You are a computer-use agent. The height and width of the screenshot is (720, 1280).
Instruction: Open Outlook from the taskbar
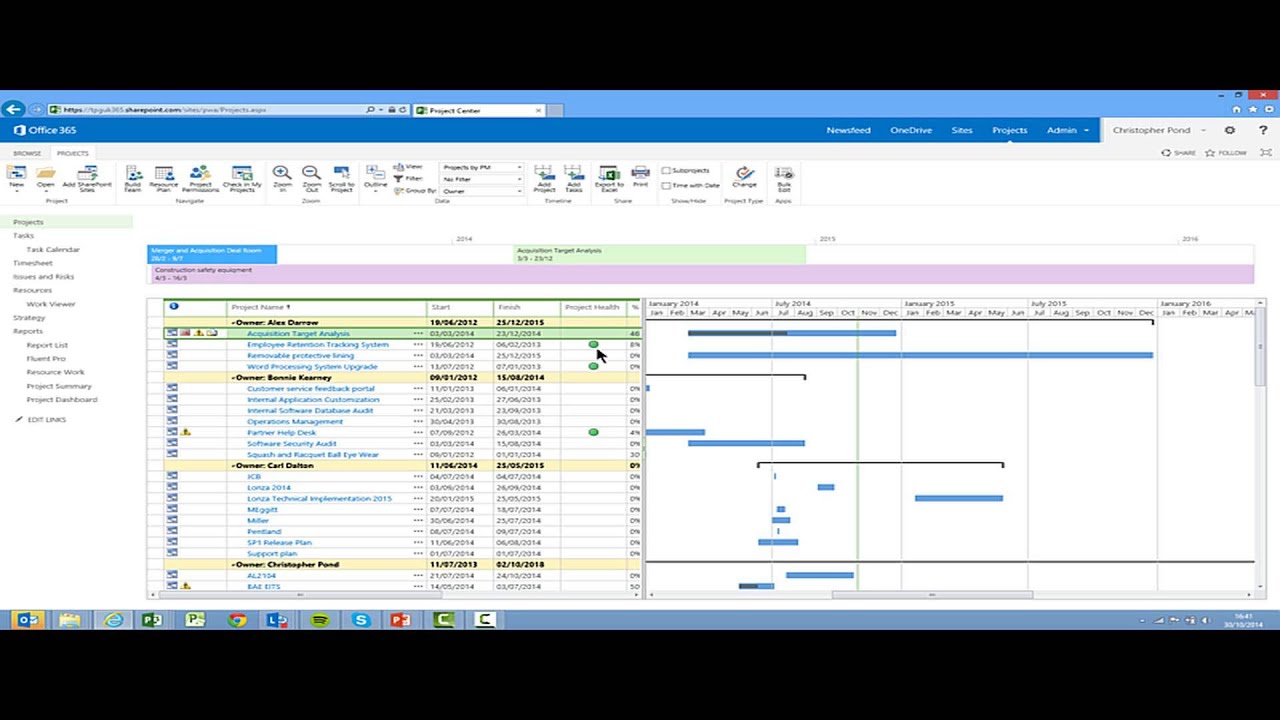[x=28, y=620]
